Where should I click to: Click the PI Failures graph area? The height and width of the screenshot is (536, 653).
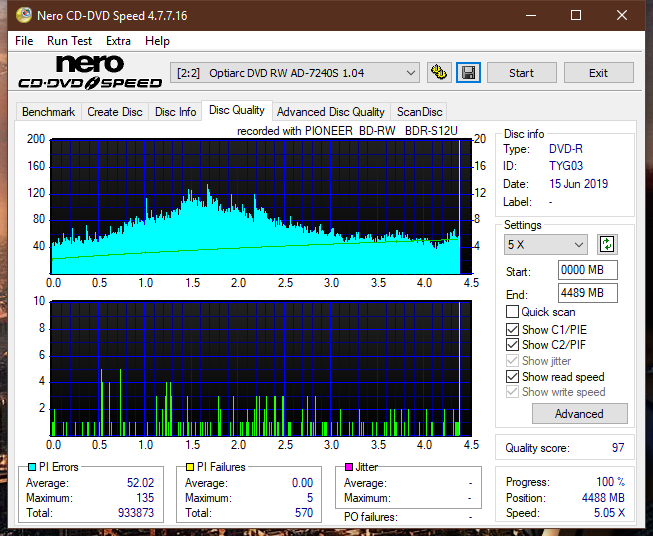tap(261, 368)
